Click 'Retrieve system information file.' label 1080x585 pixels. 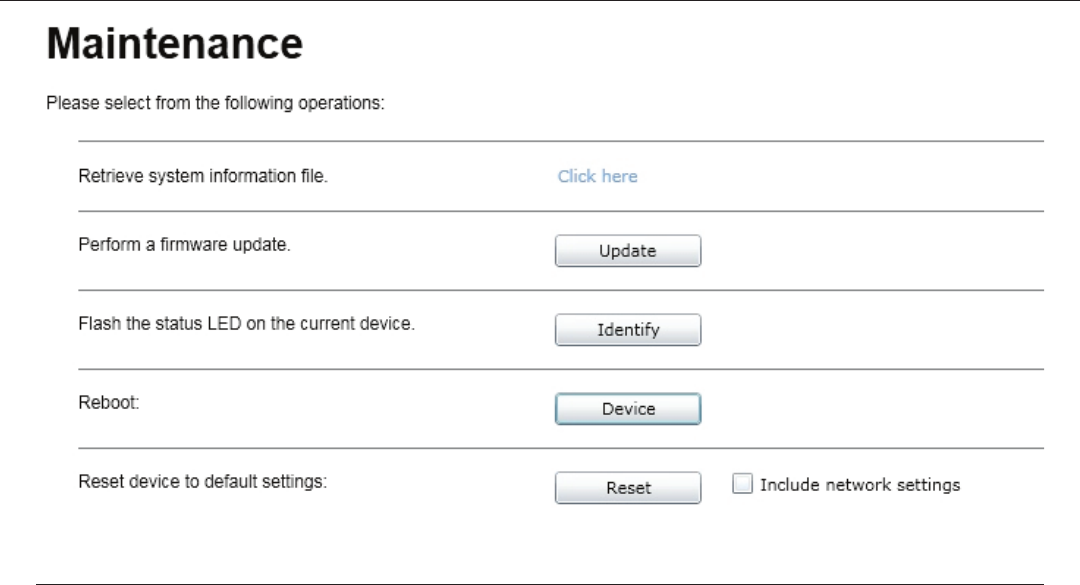202,176
